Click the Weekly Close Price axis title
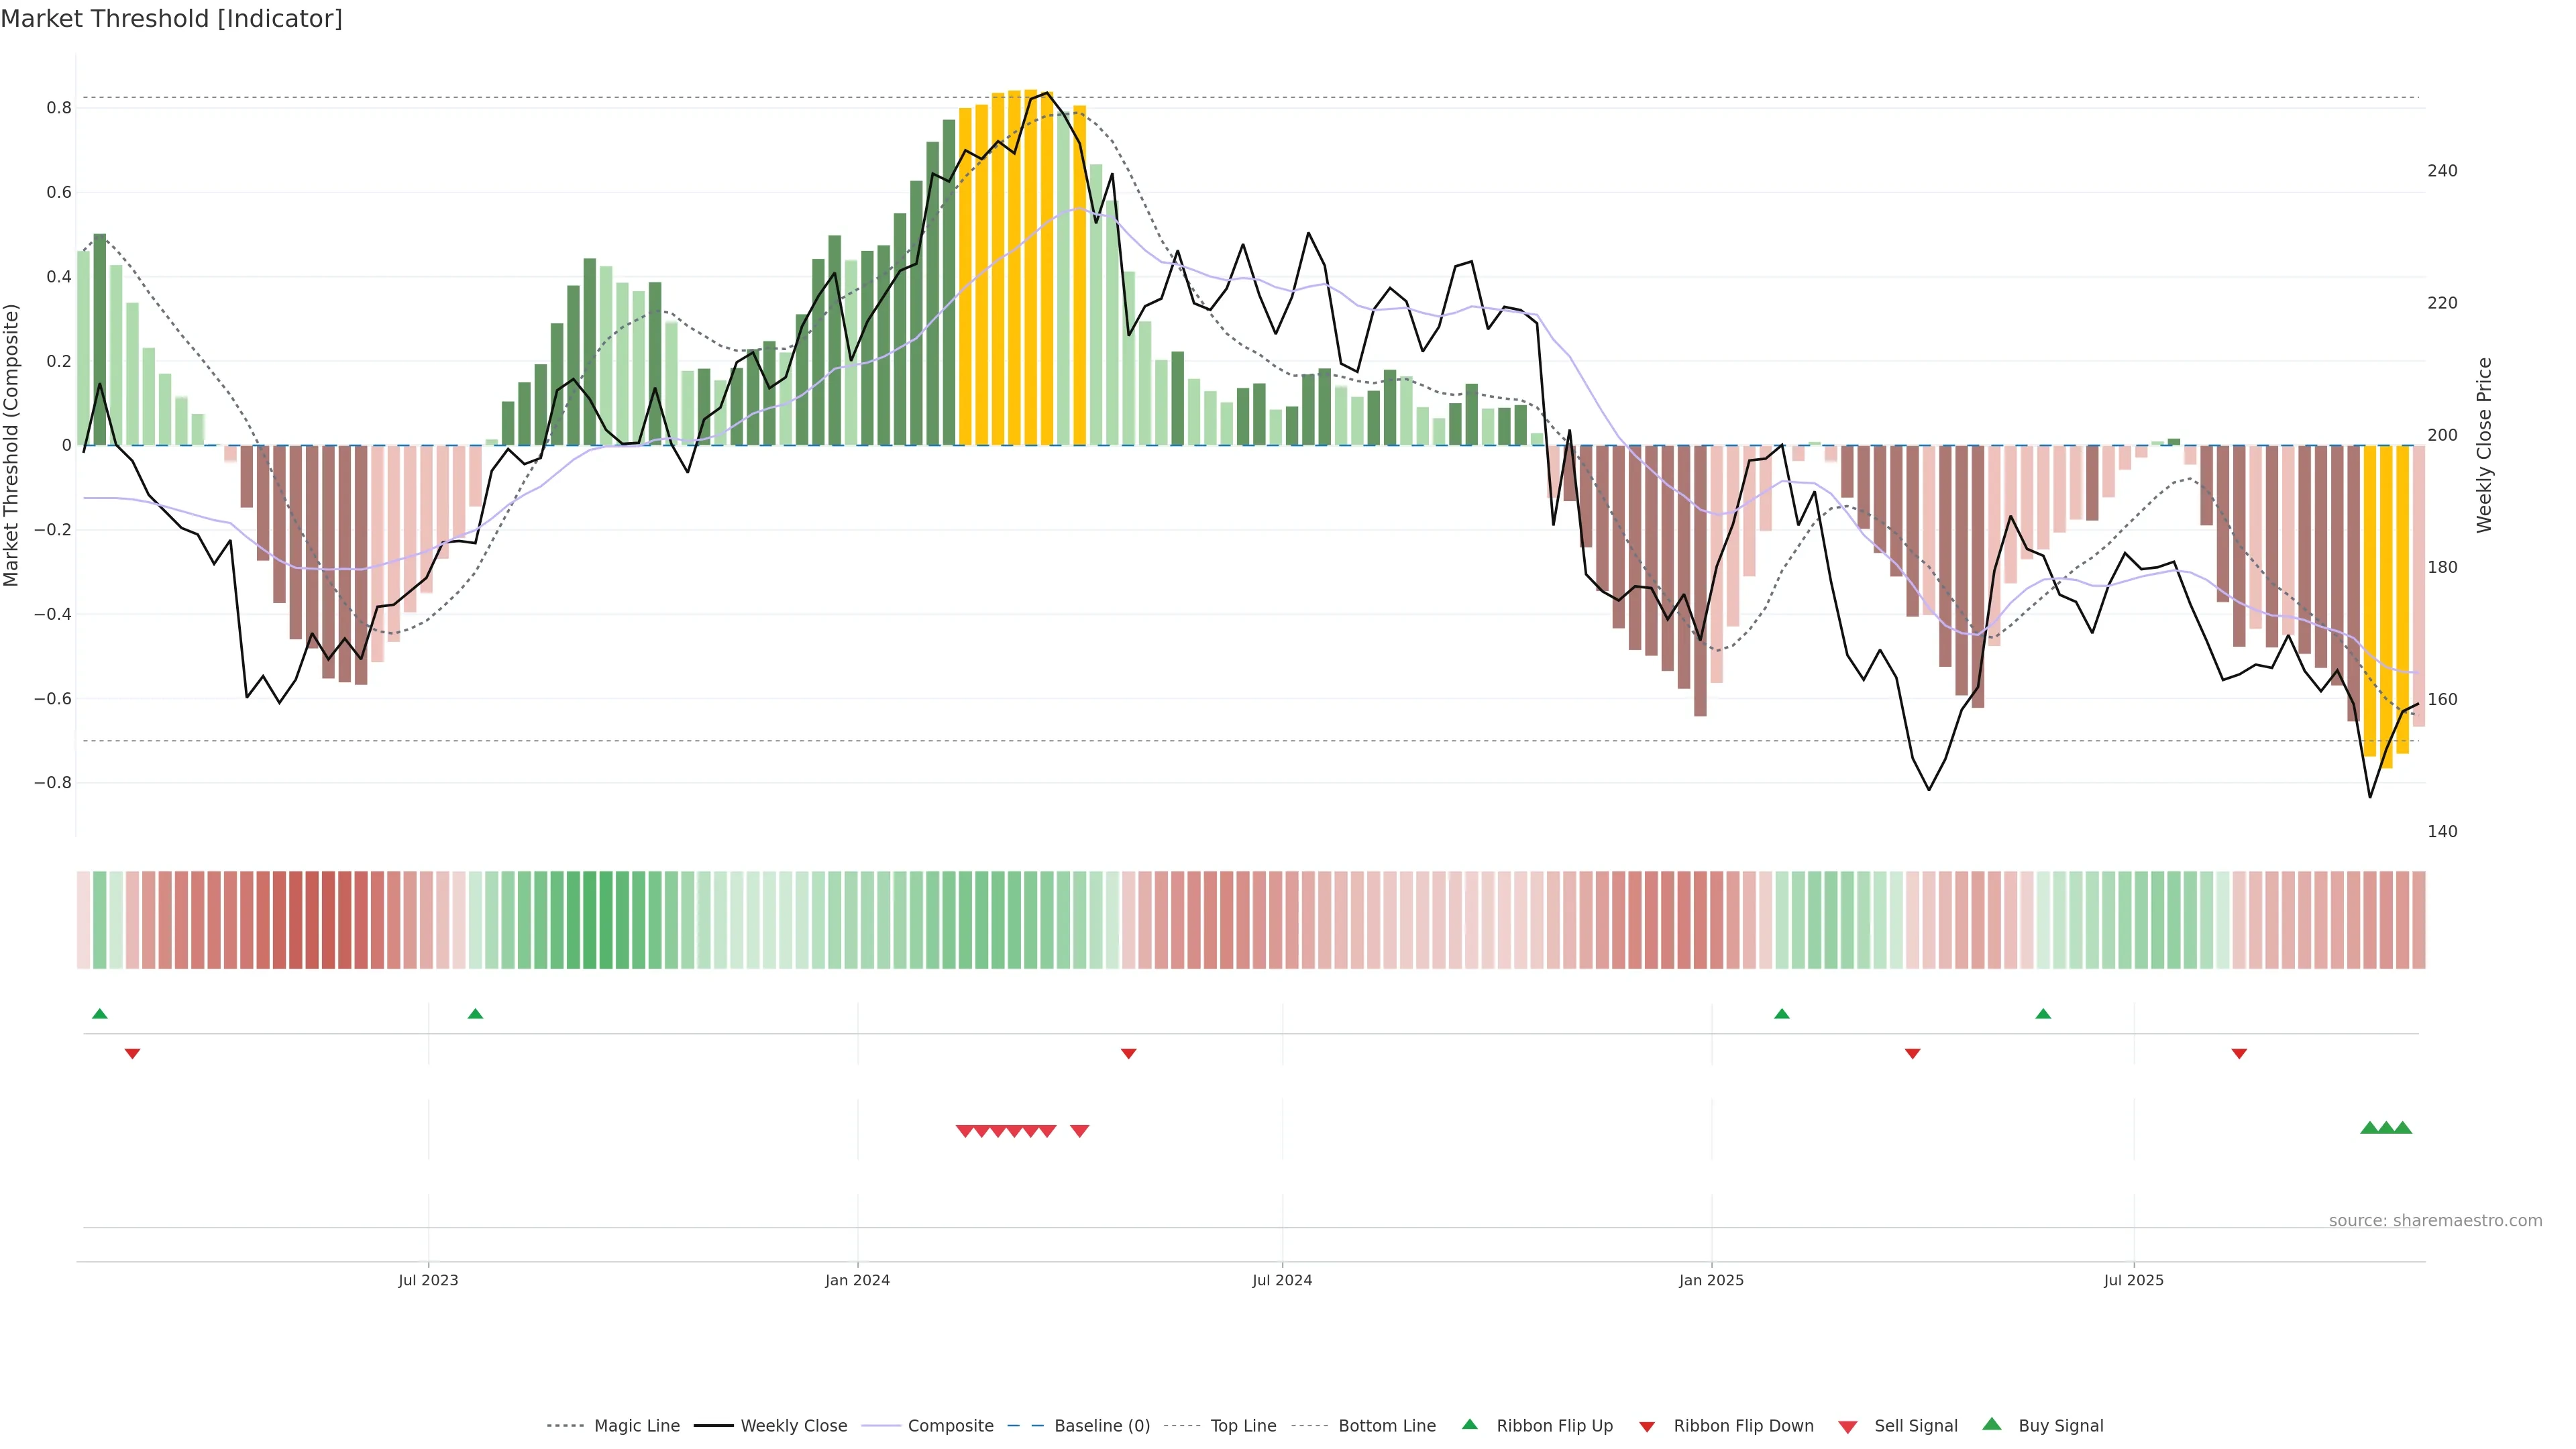The image size is (2576, 1449). pyautogui.click(x=2484, y=445)
